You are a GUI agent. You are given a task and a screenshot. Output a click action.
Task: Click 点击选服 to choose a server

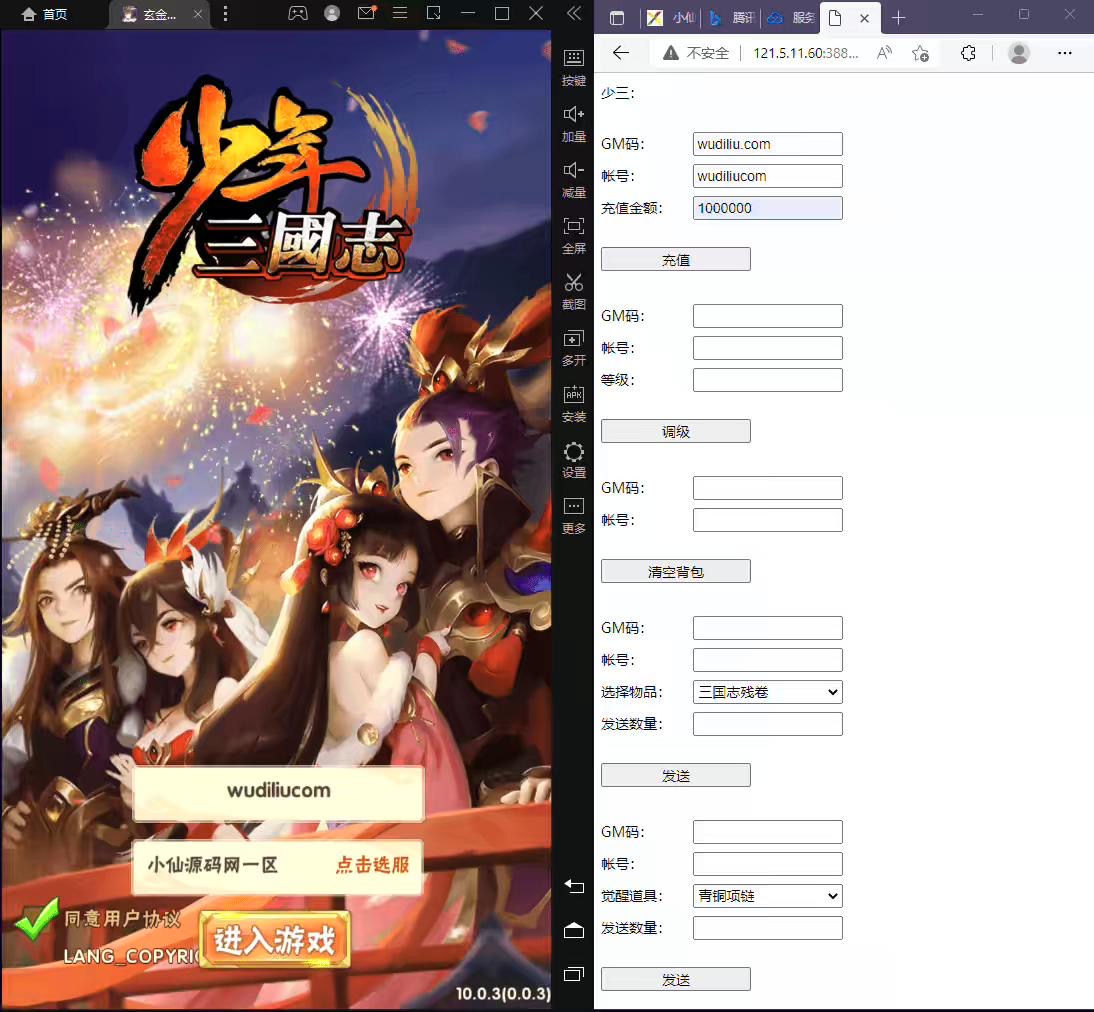(x=372, y=865)
